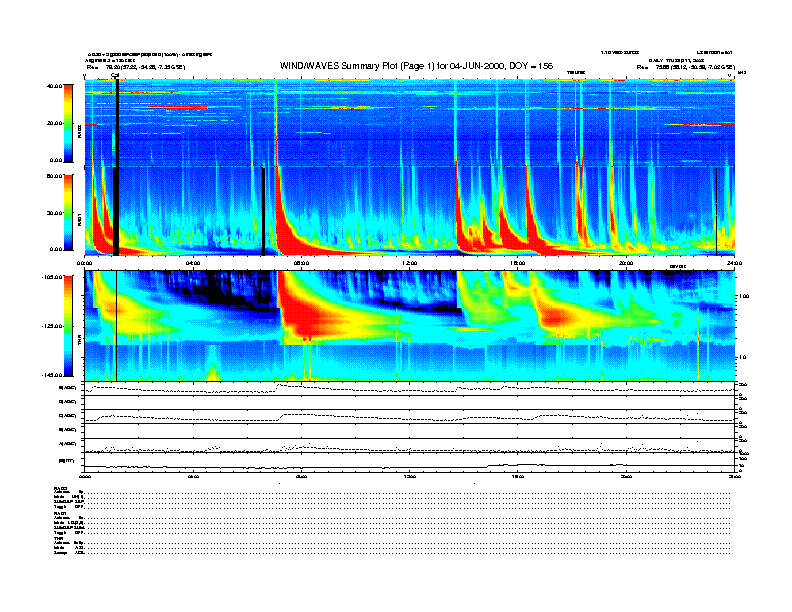Click the WIND/WAVES Summary Plot title
Viewport: 792px width, 612px height.
416,66
